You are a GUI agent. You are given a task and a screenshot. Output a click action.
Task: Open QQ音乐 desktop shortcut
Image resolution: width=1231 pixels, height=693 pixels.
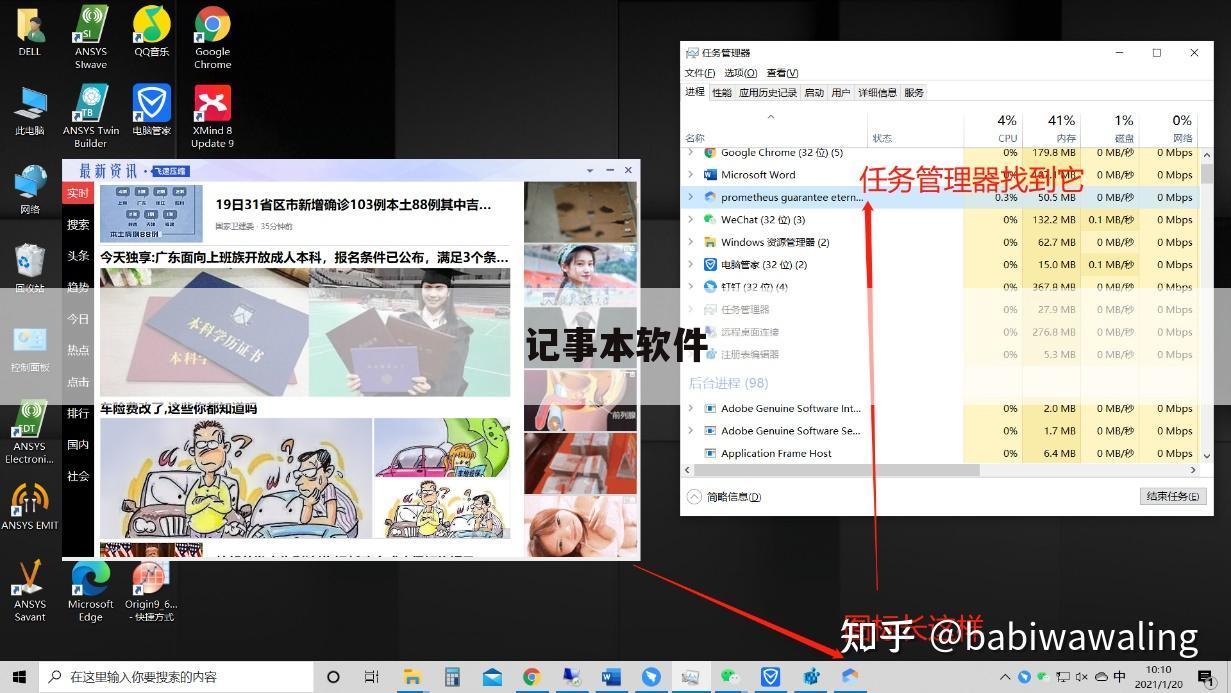pos(151,31)
